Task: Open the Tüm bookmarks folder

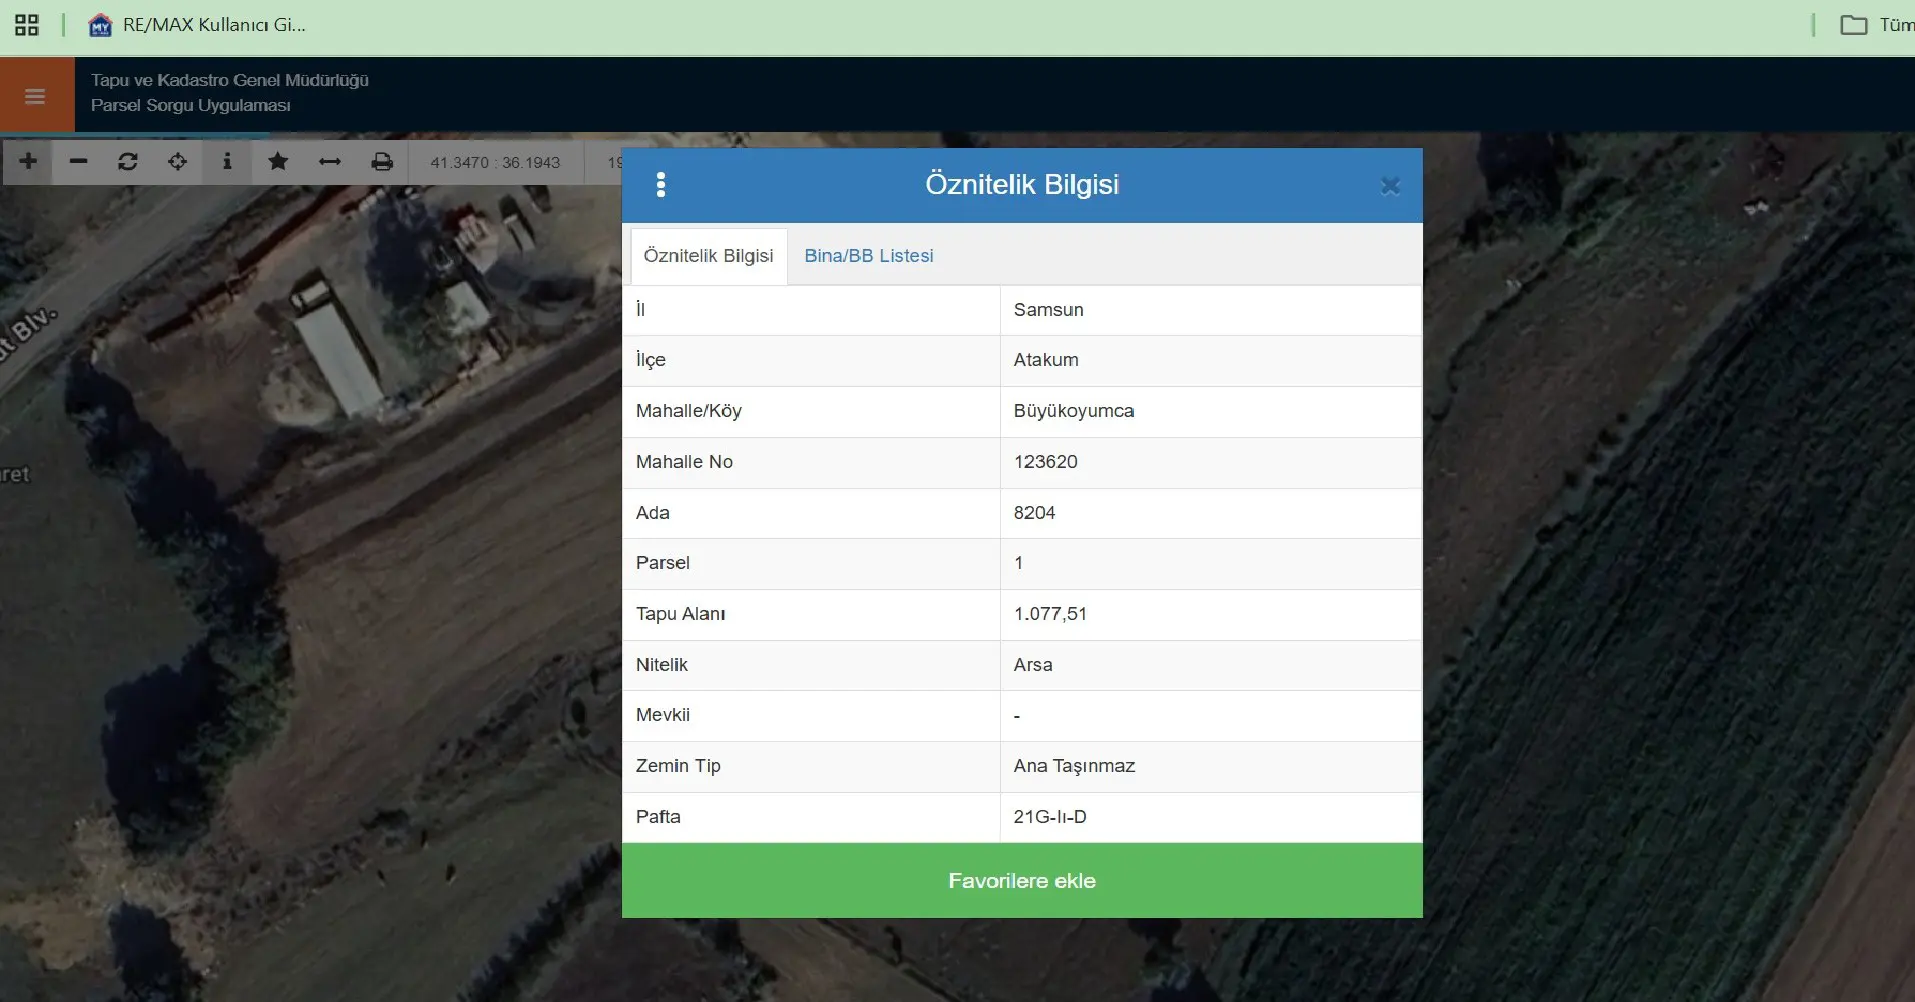Action: (x=1877, y=25)
